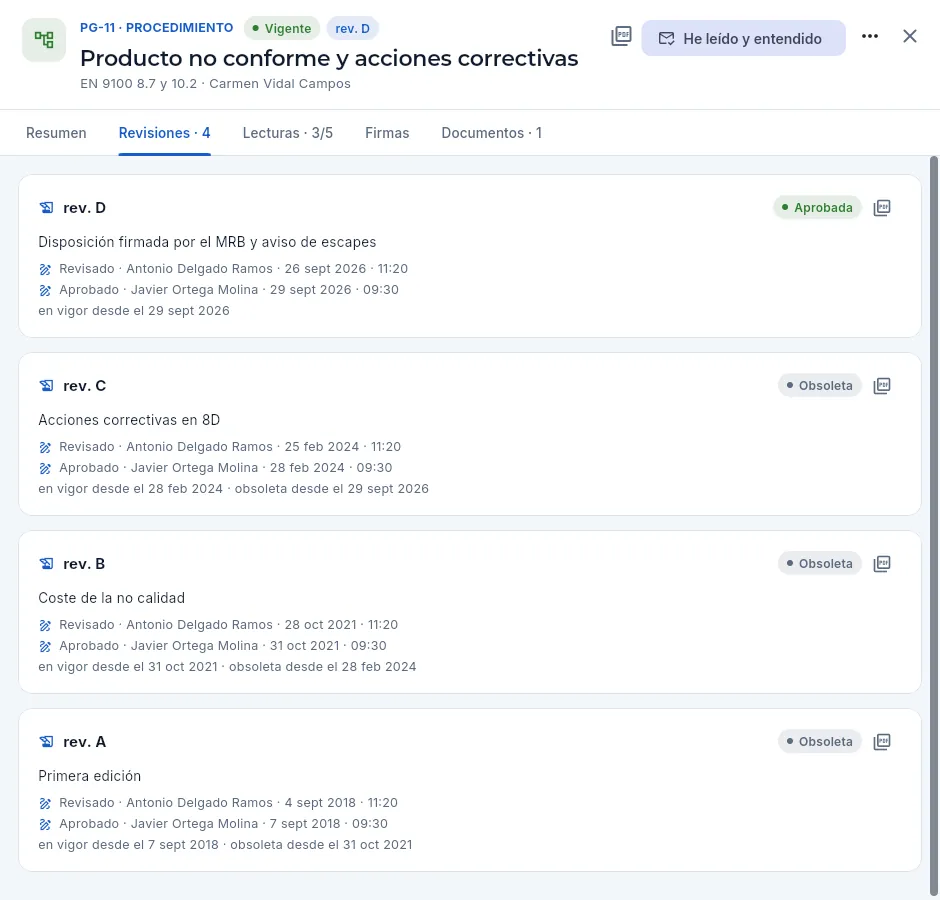
Task: Click the Obsoleta badge on rev. C
Action: pyautogui.click(x=820, y=386)
